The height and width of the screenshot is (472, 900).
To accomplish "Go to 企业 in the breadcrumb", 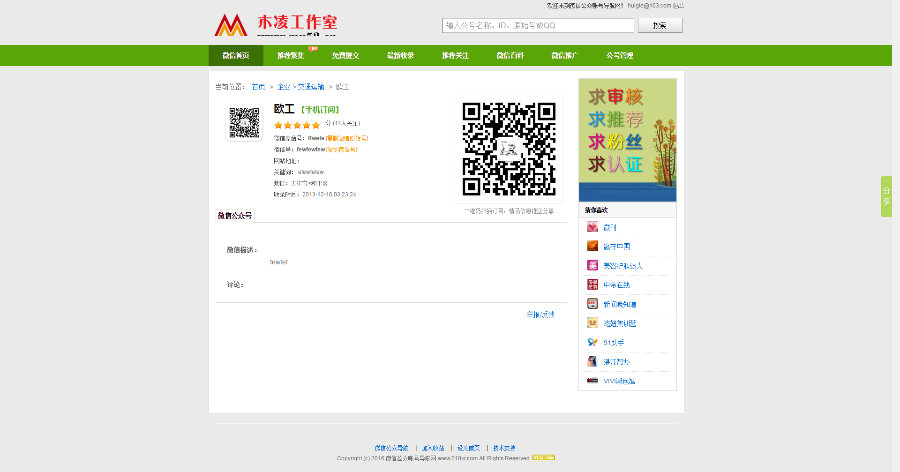I will 284,87.
